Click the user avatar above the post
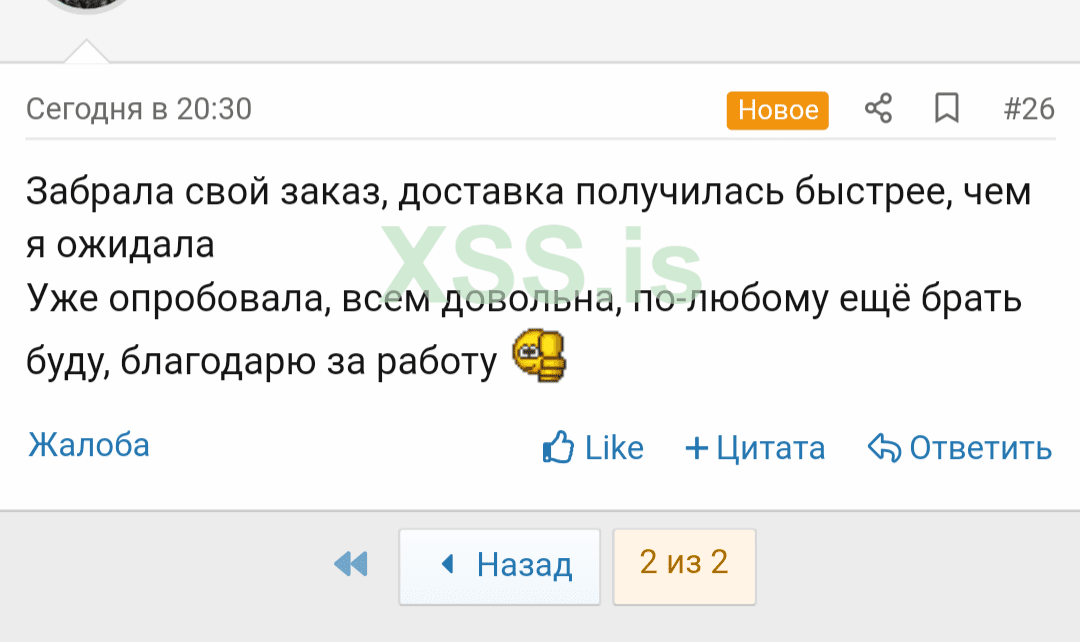Screen dimensions: 1080x642 pos(87,8)
